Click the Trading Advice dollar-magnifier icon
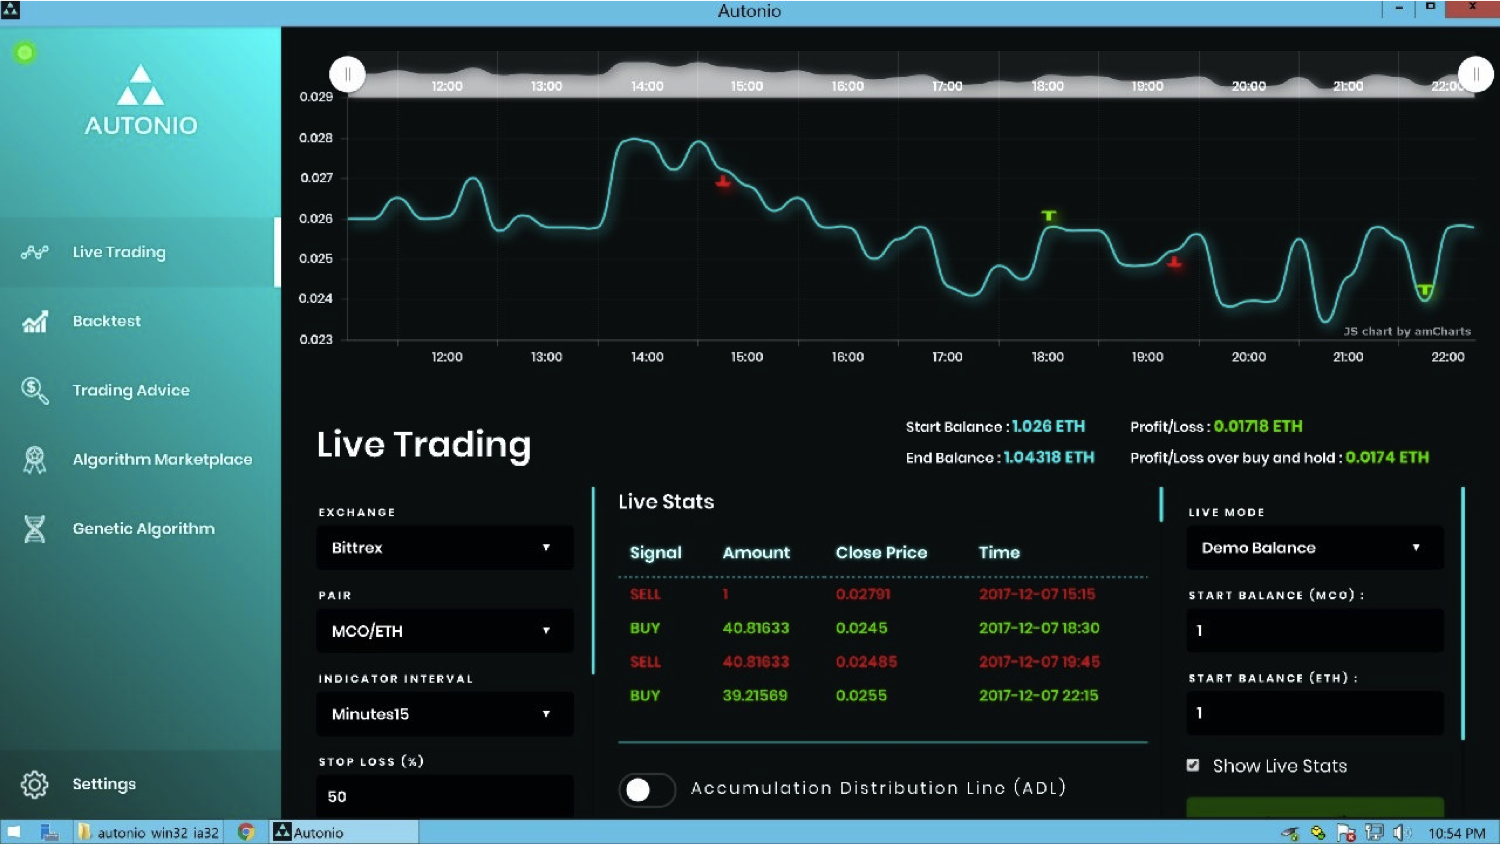The width and height of the screenshot is (1500, 845). coord(35,390)
